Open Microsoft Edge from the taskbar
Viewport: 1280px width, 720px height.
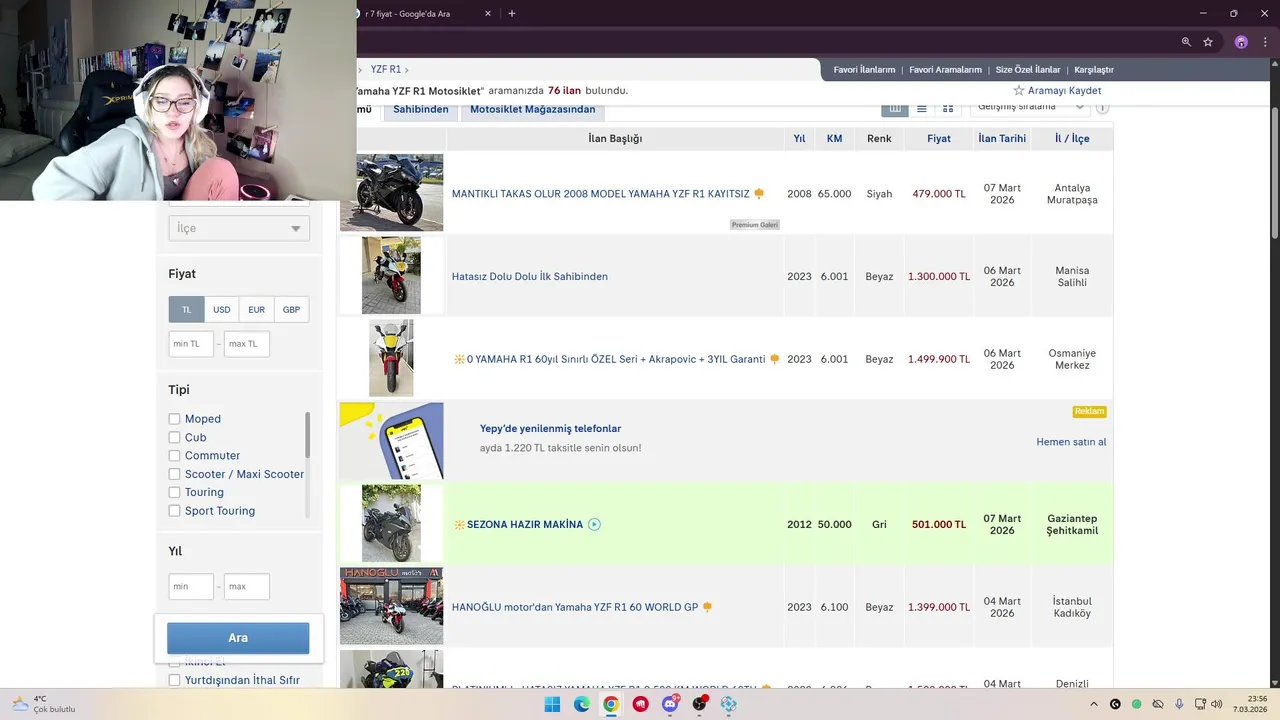coord(582,704)
